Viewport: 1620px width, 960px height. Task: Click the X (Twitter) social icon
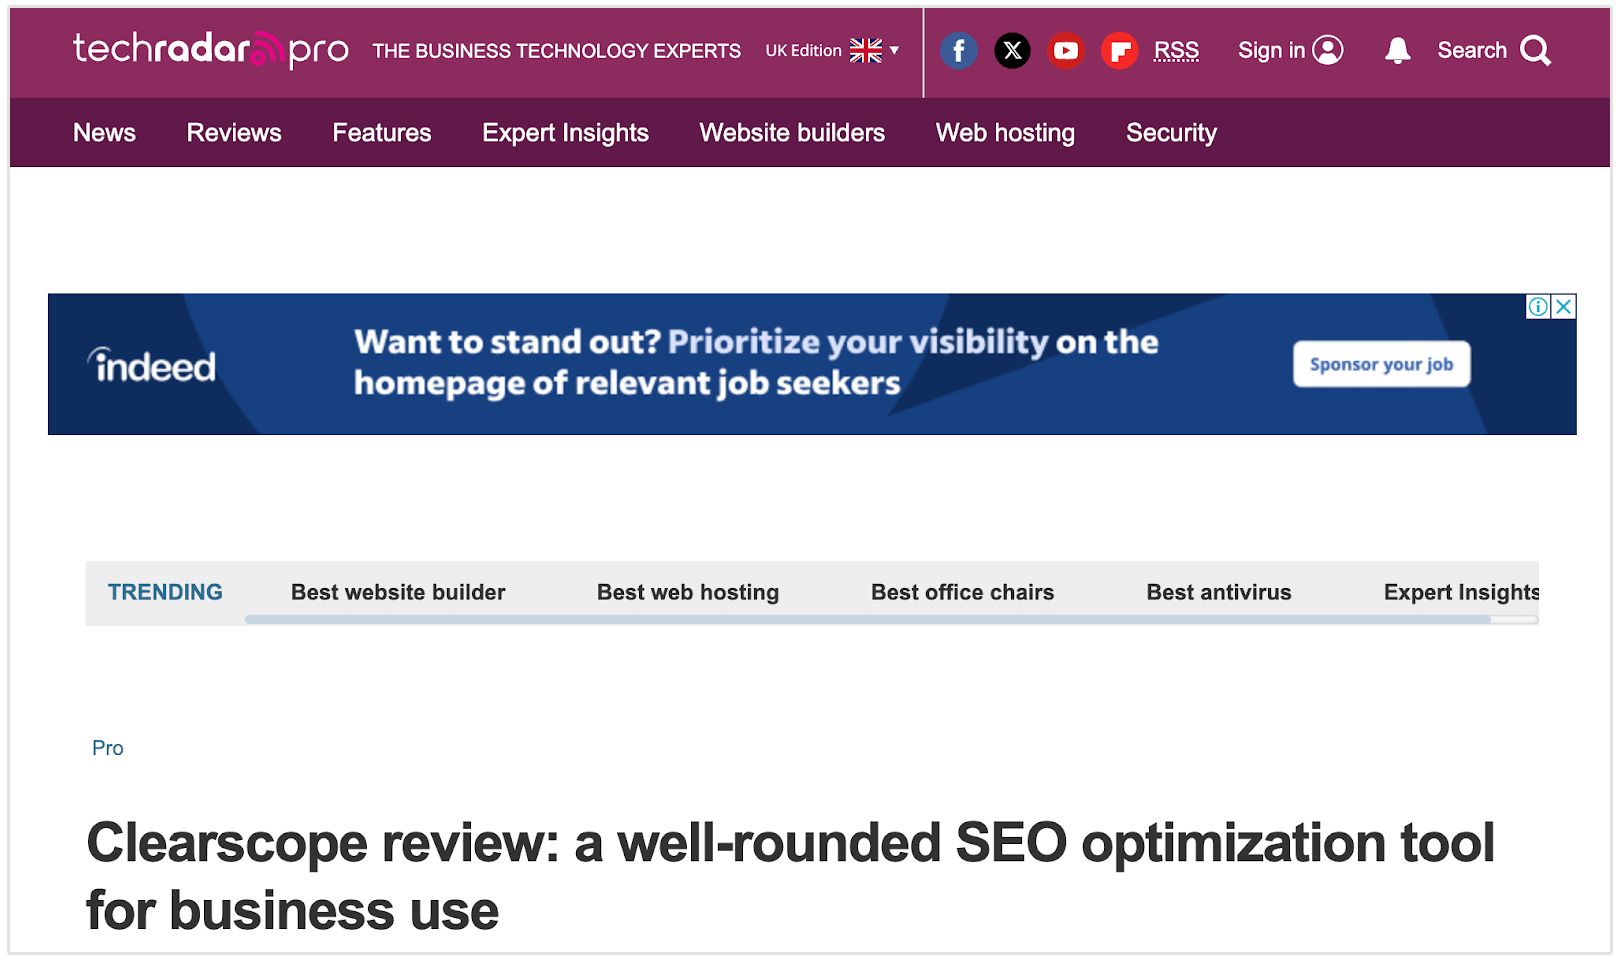click(x=1013, y=50)
